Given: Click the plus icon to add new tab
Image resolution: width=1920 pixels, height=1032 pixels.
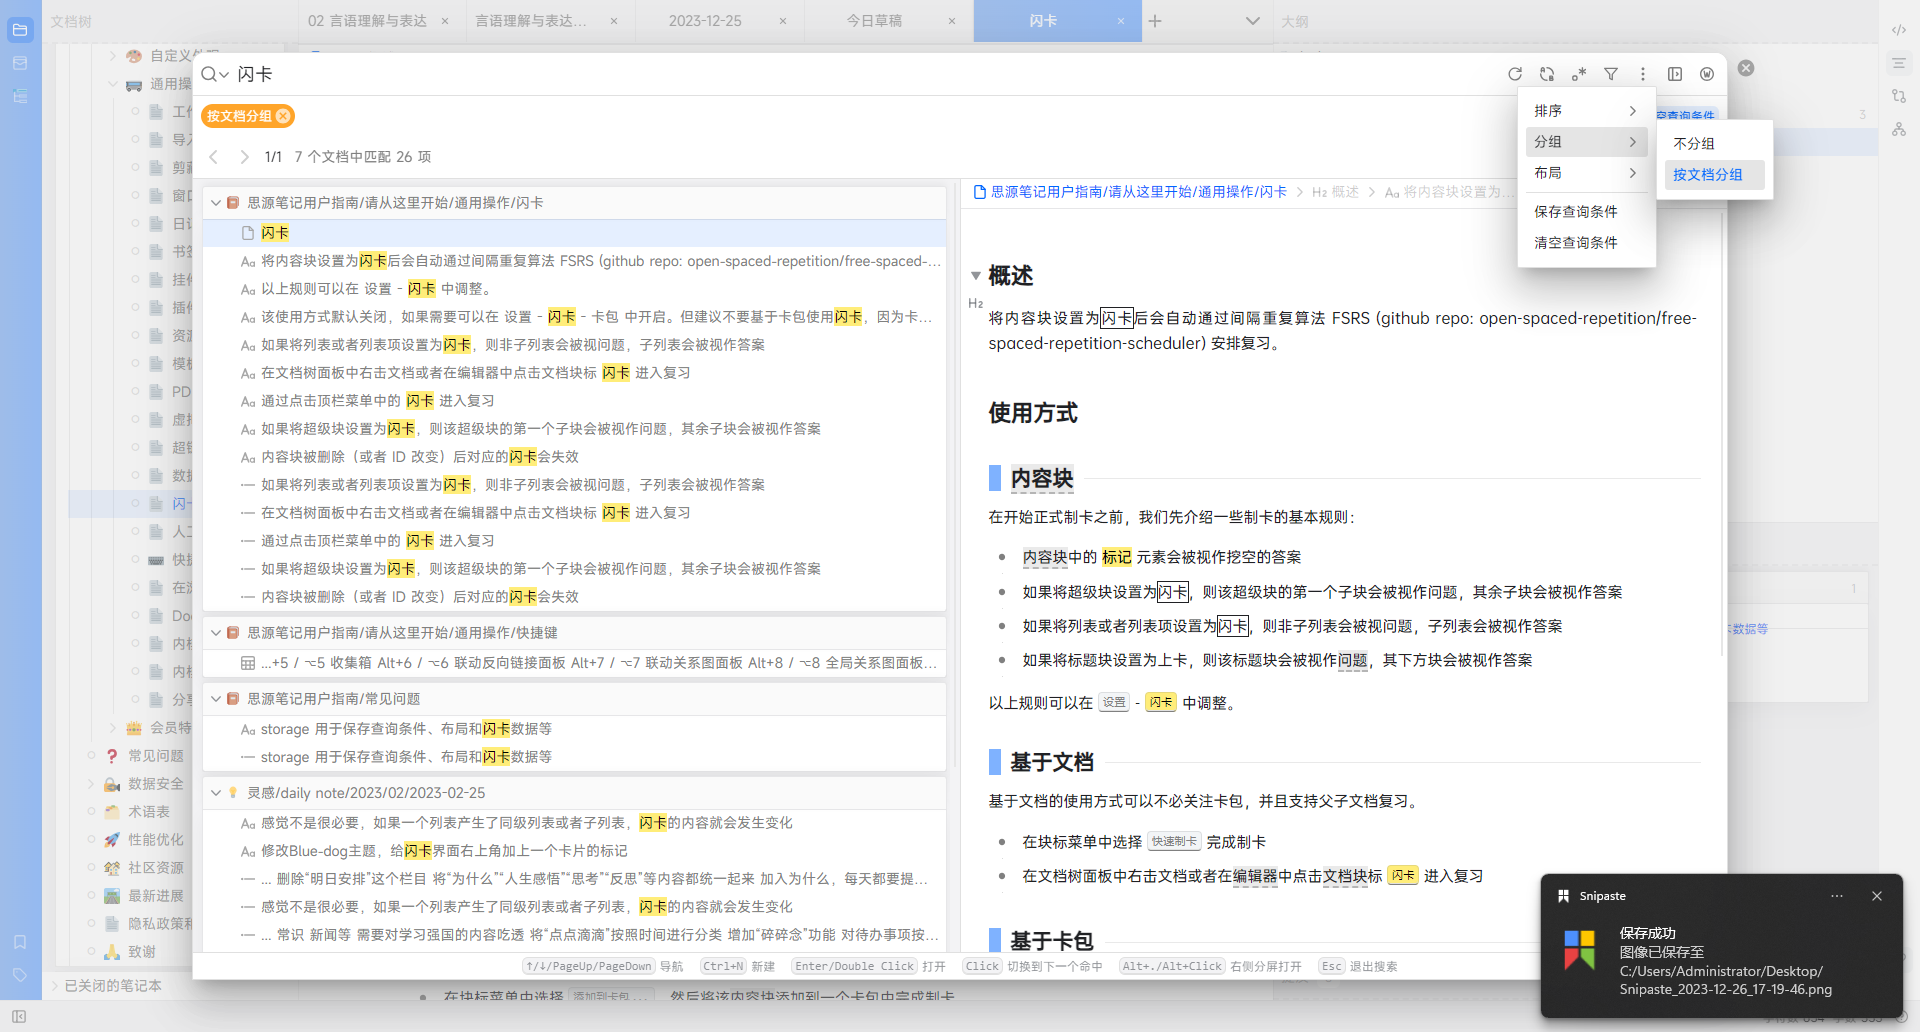Looking at the screenshot, I should pos(1155,21).
